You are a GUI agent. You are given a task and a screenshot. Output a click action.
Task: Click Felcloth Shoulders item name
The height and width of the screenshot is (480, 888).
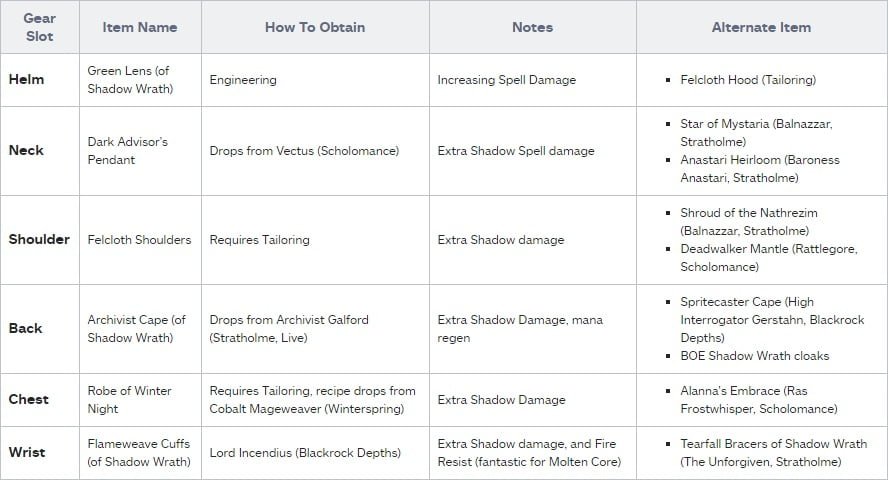[139, 240]
